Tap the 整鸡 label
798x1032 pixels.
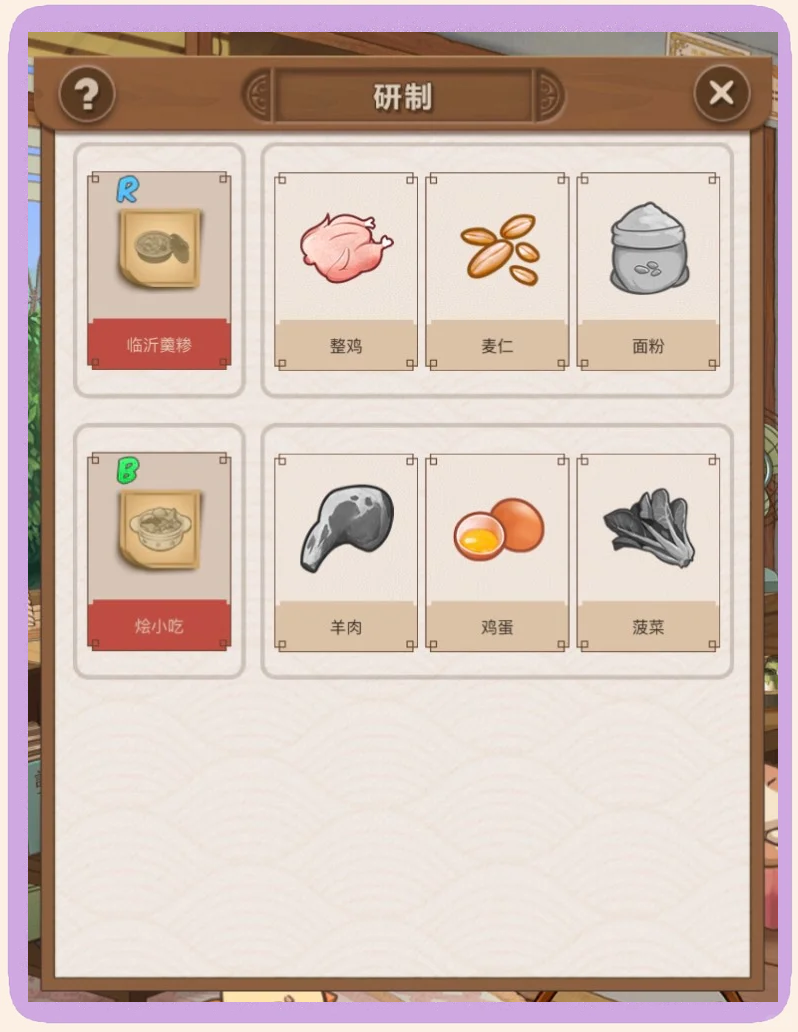click(x=346, y=346)
